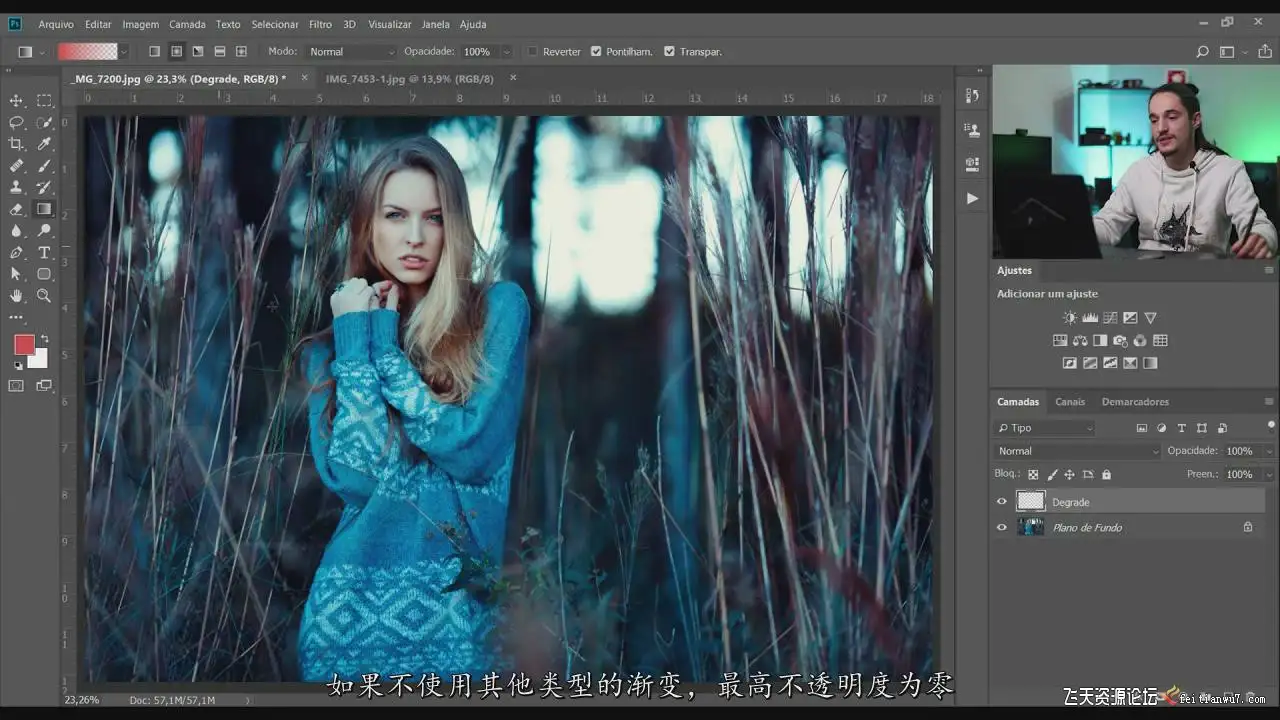The image size is (1280, 720).
Task: Expand the layer blend mode dropdown
Action: click(x=1077, y=451)
